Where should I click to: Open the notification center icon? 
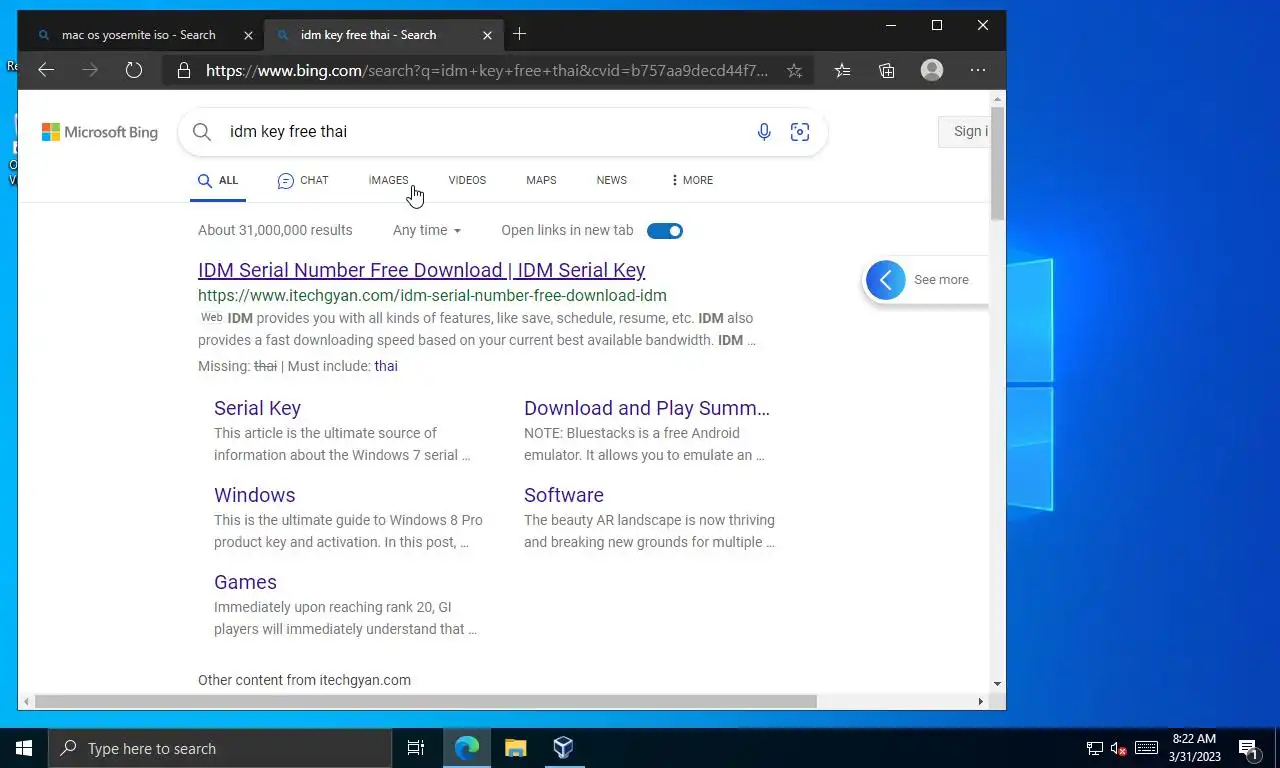1249,748
